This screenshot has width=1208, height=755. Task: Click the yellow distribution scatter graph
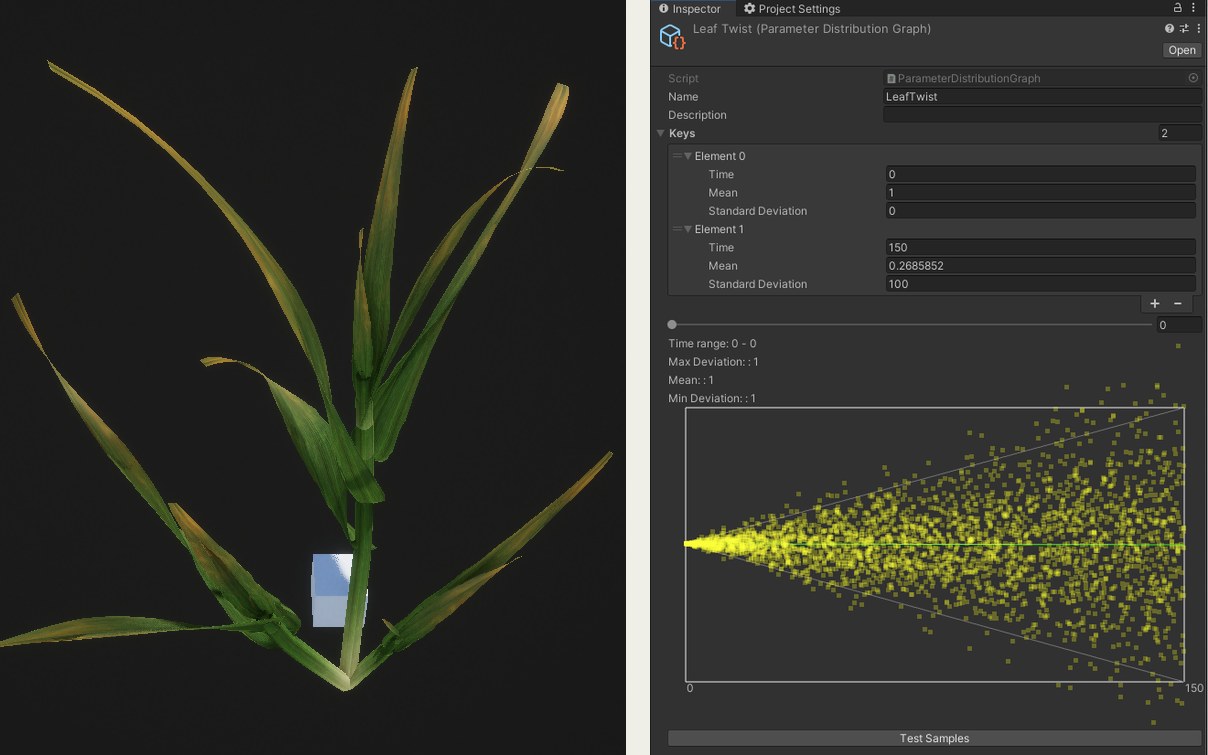pos(934,544)
